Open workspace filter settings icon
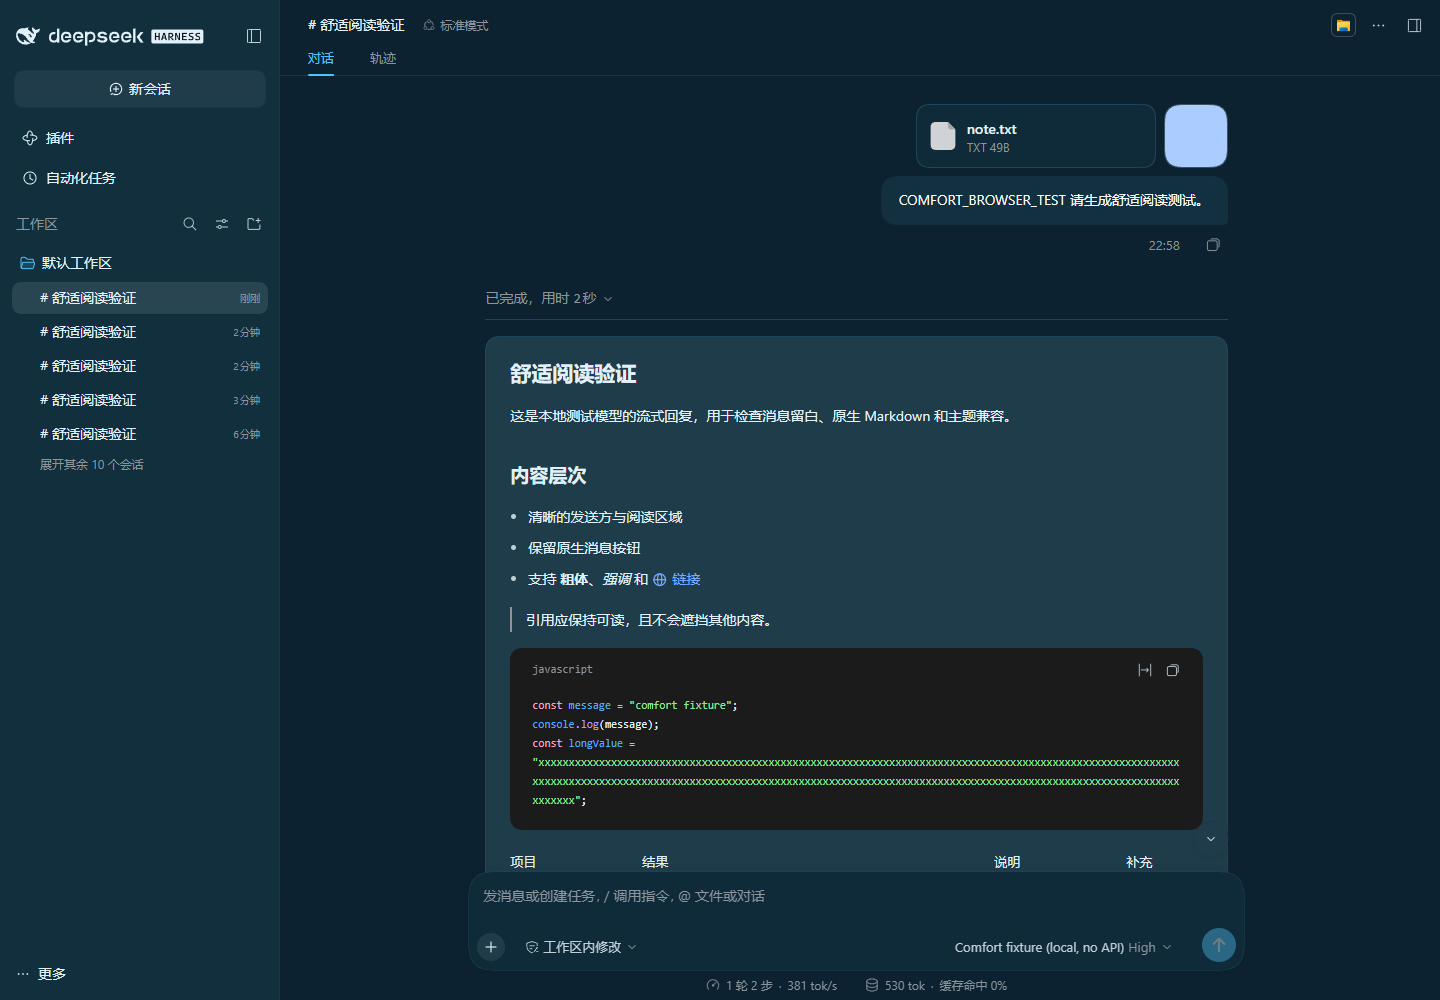 [222, 224]
